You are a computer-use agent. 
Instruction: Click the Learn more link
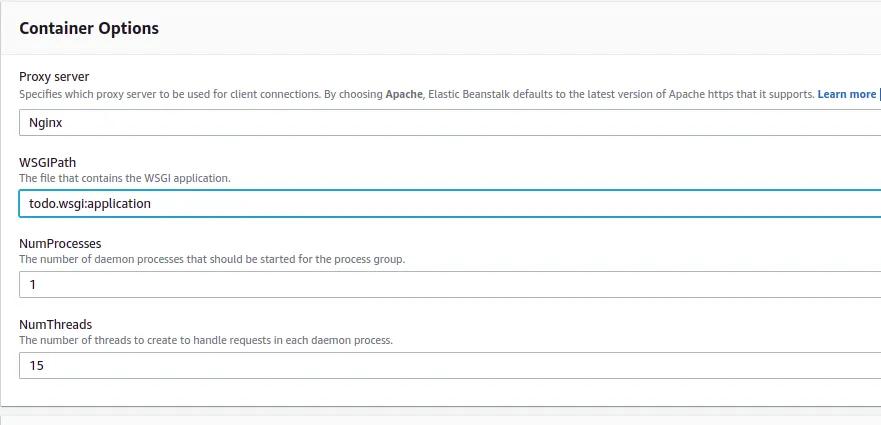pos(846,94)
